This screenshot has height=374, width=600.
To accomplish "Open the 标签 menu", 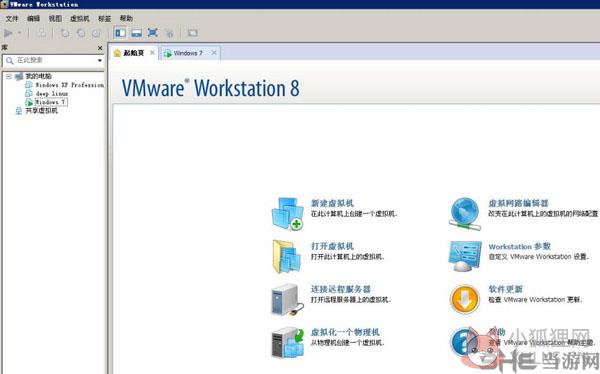I will 104,18.
